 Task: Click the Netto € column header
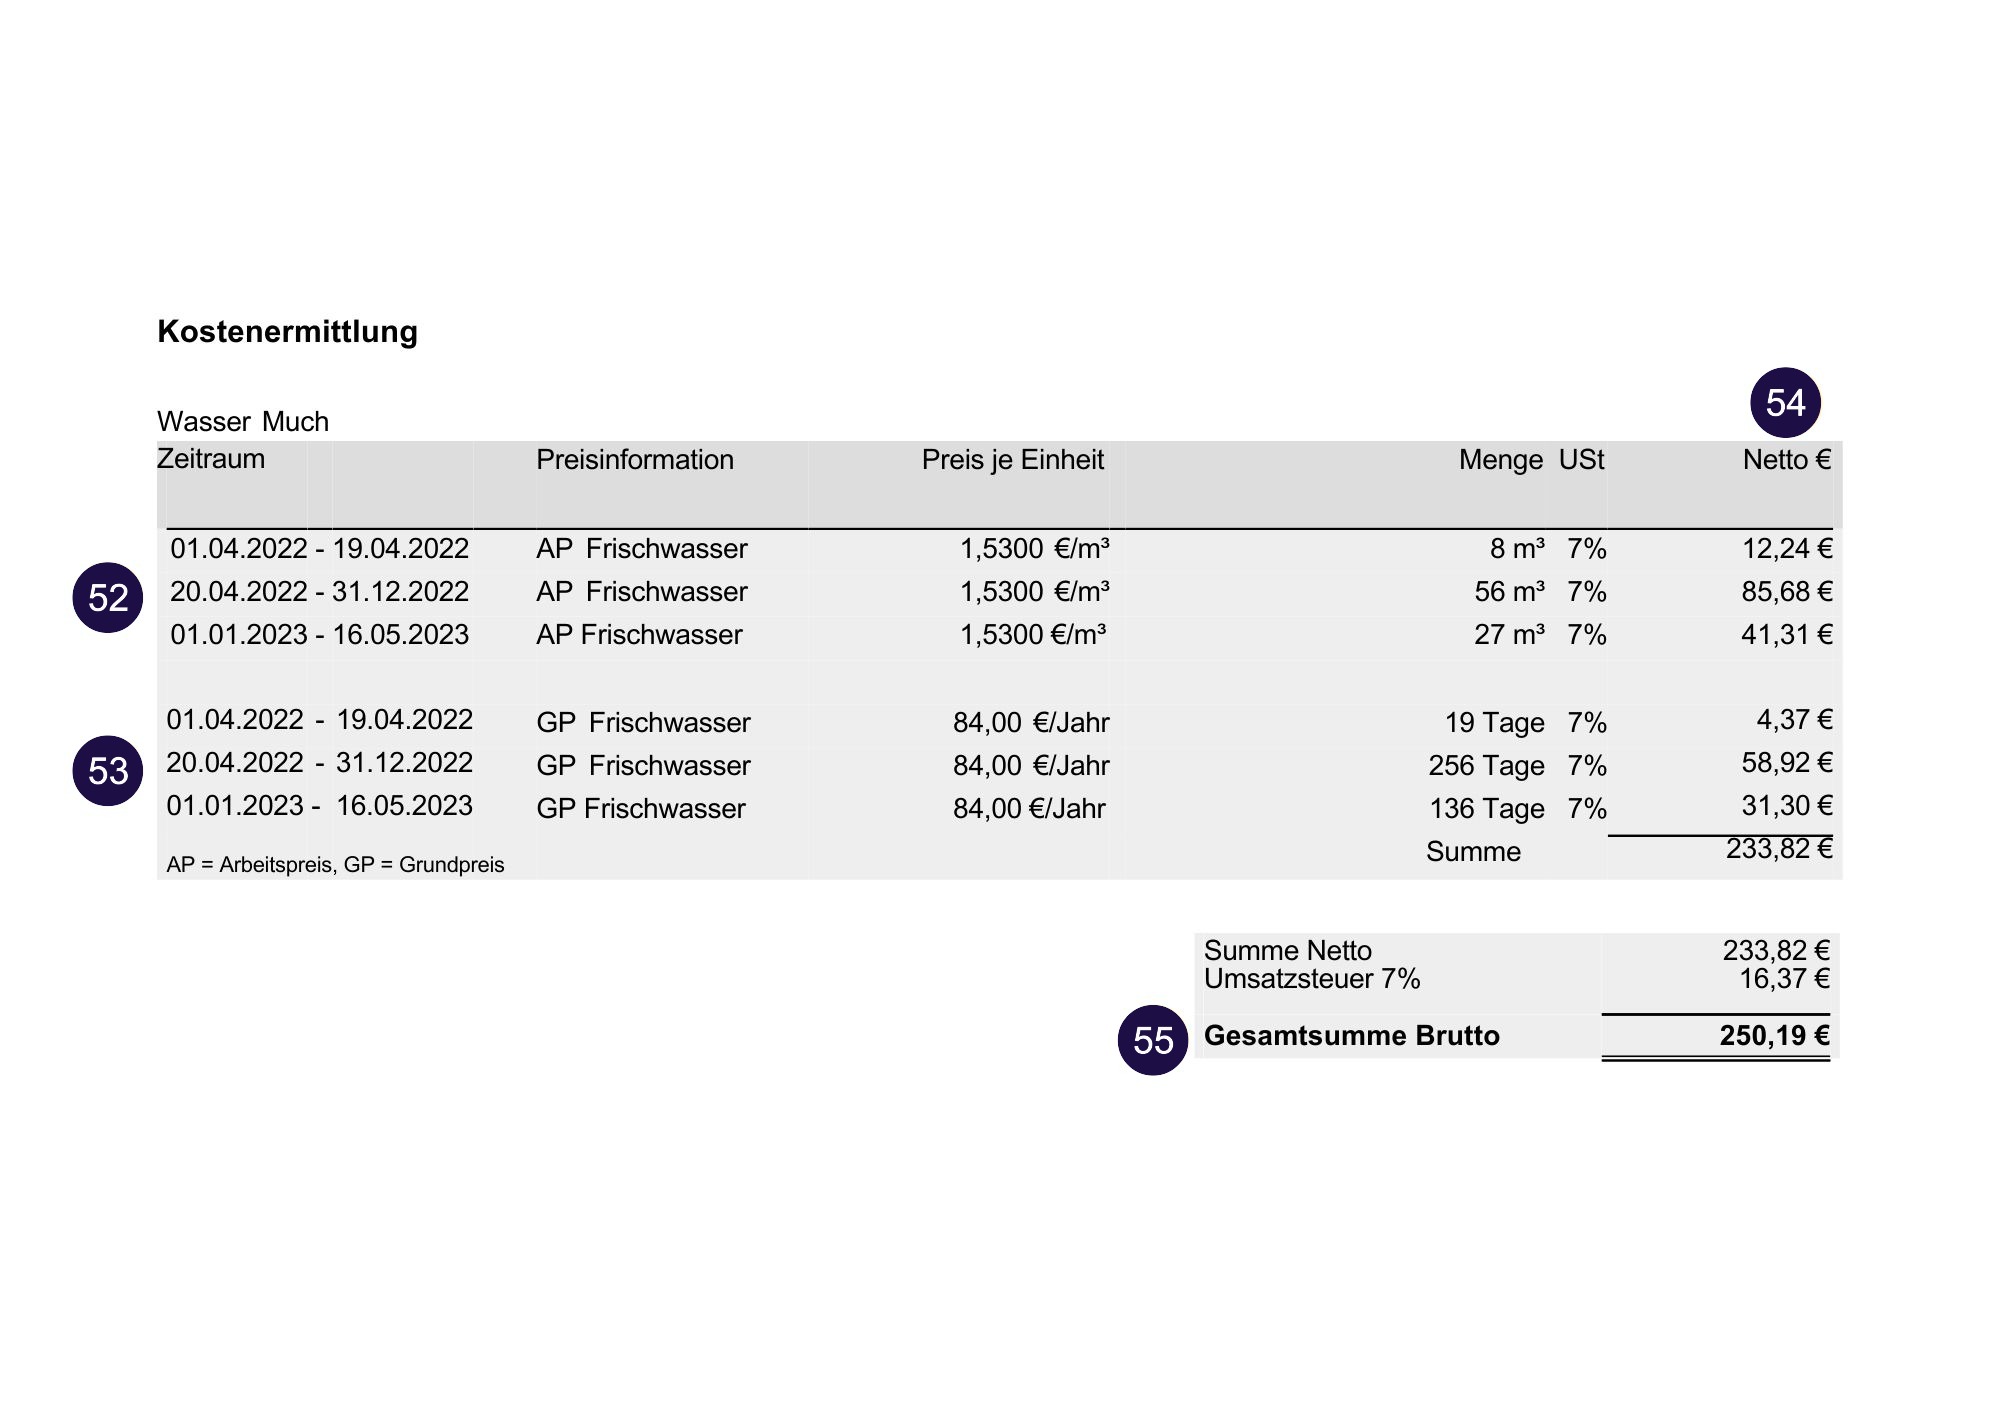(x=1787, y=460)
